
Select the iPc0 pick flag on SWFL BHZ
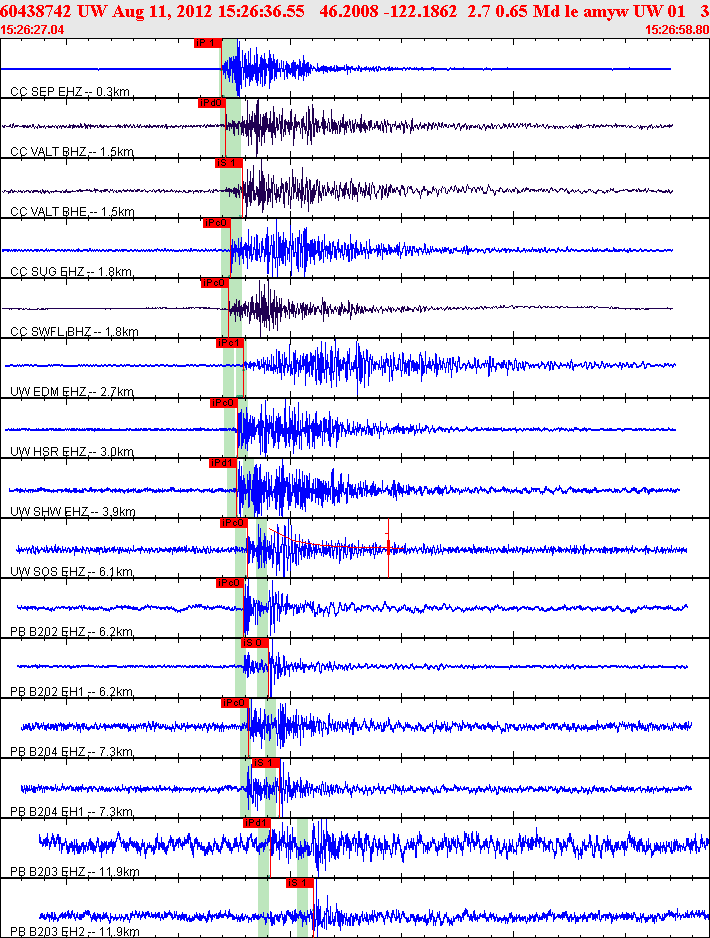pyautogui.click(x=215, y=282)
